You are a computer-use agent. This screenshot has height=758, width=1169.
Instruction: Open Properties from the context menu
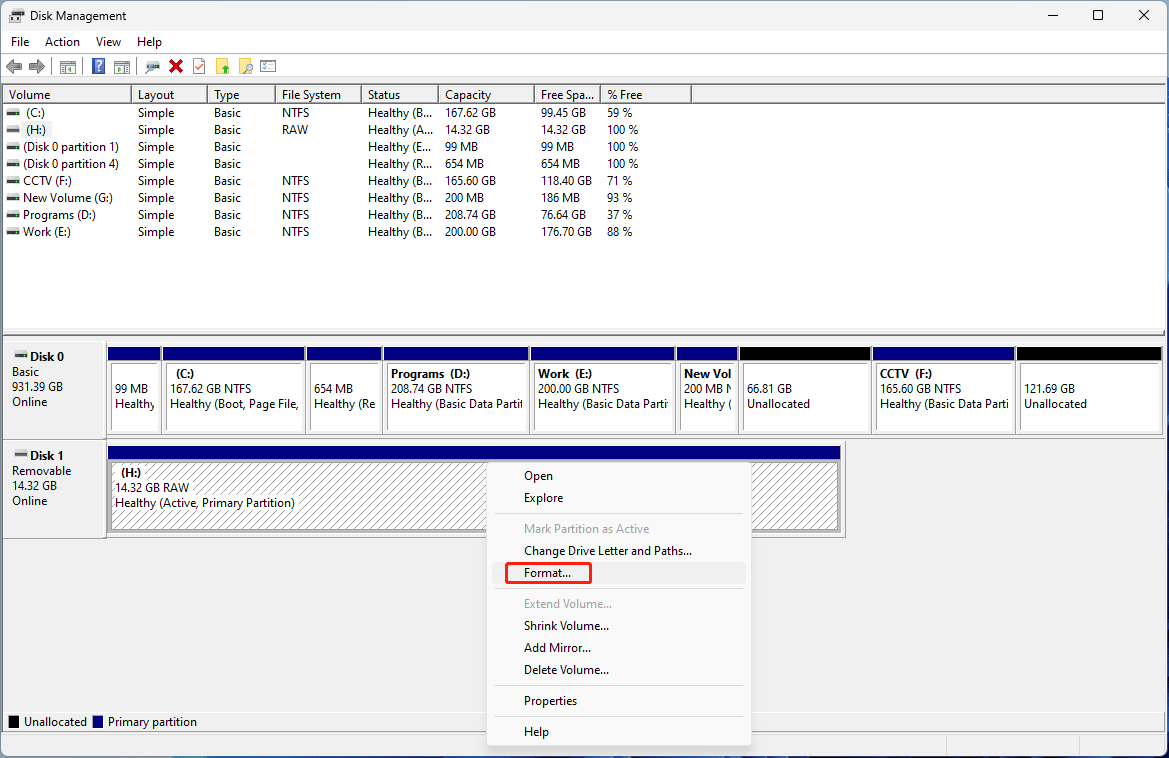click(619, 701)
